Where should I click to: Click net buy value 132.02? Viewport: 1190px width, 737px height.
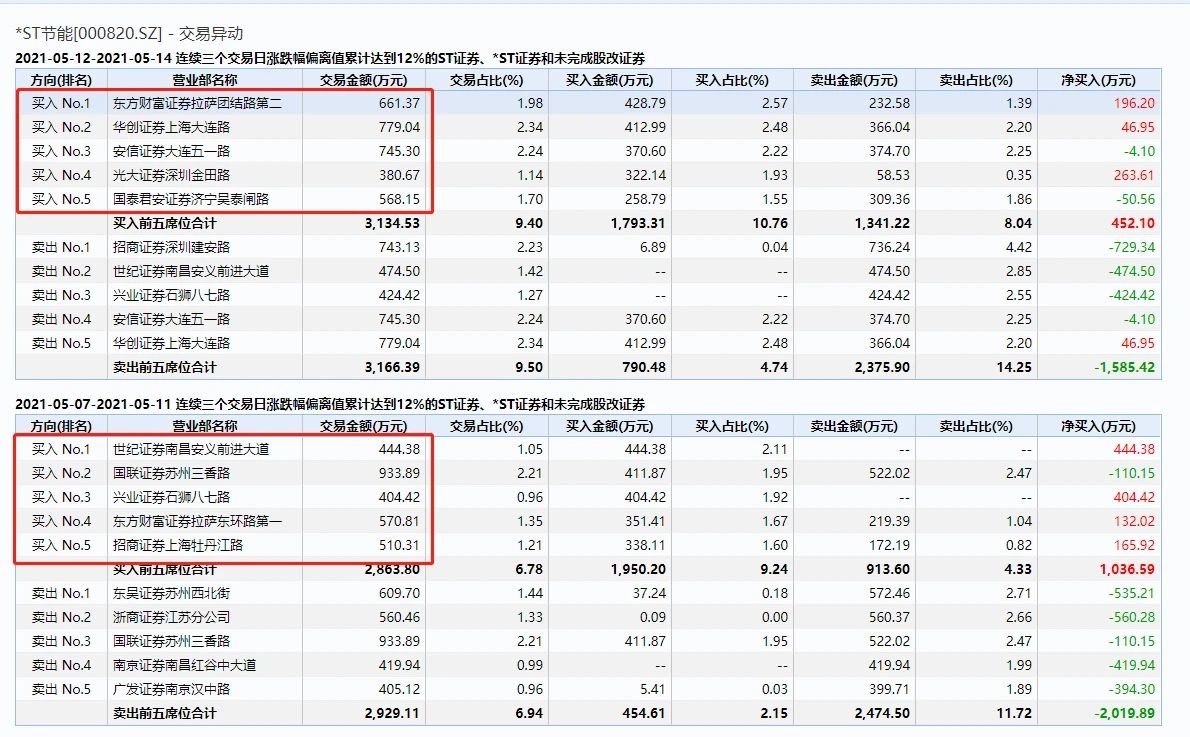(x=1134, y=521)
